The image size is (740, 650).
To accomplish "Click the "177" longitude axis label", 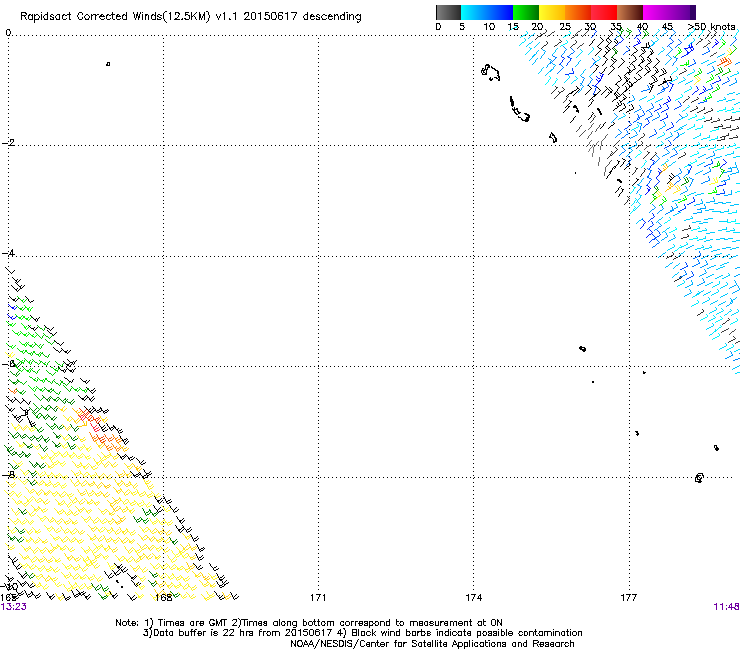I will tap(629, 598).
